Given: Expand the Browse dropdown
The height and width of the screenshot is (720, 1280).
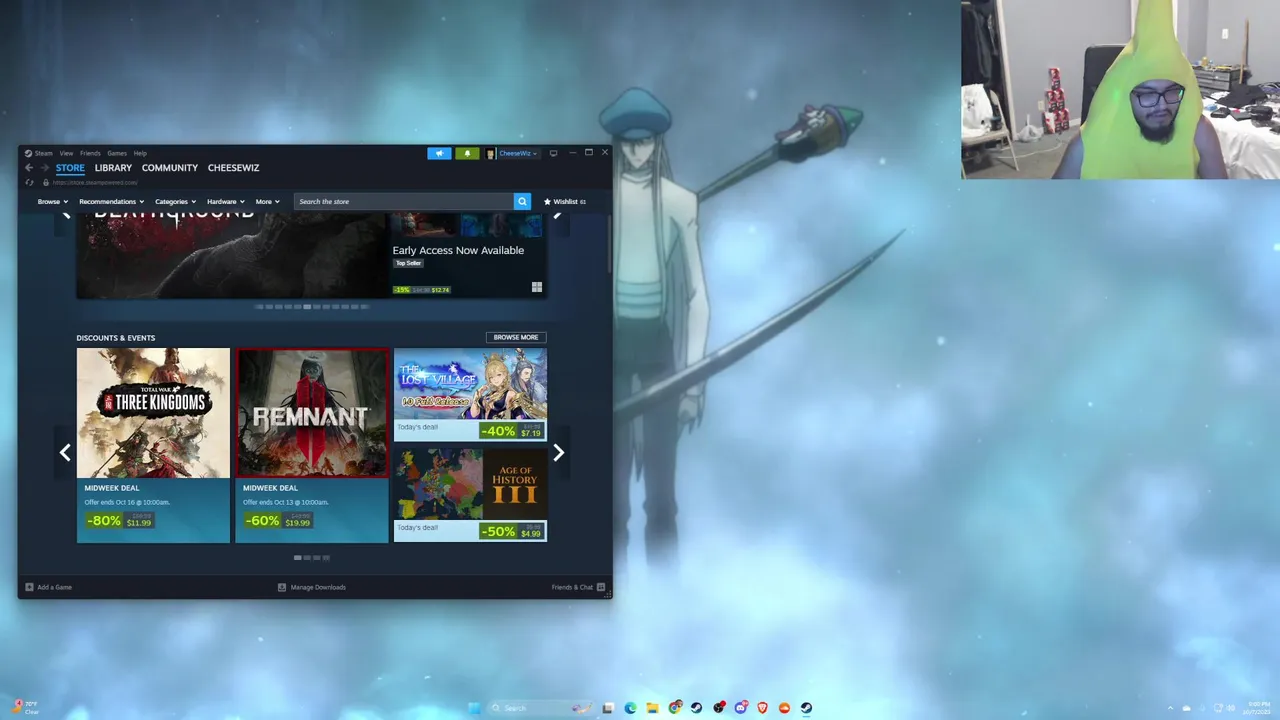Looking at the screenshot, I should click(x=52, y=202).
